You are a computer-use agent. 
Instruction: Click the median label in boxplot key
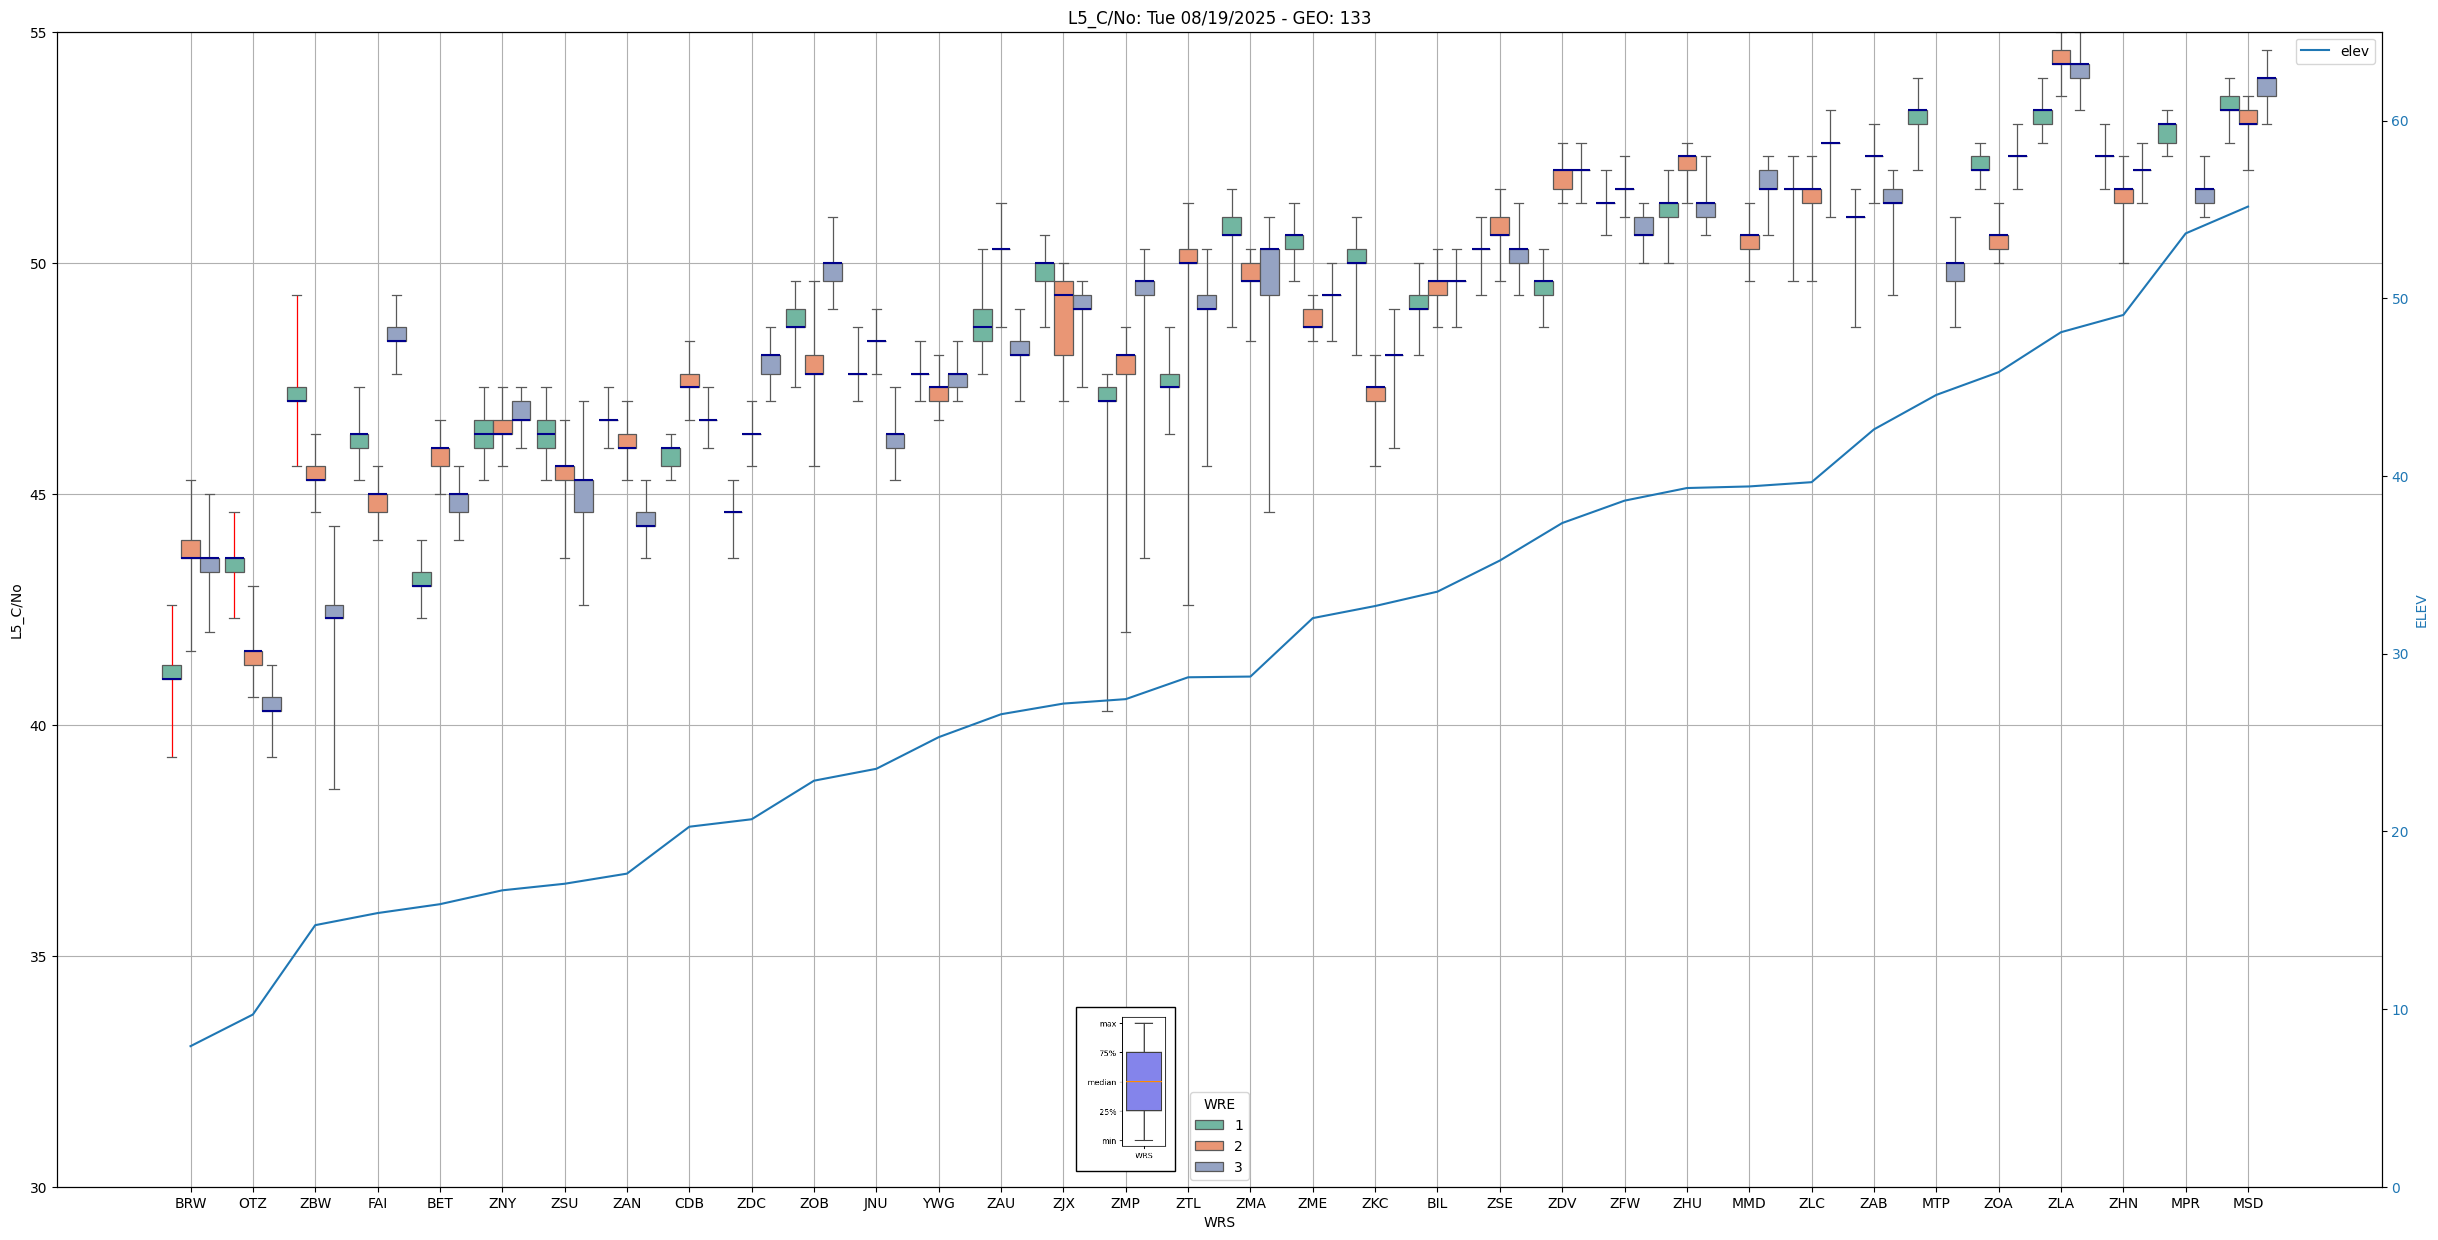tap(1101, 1082)
